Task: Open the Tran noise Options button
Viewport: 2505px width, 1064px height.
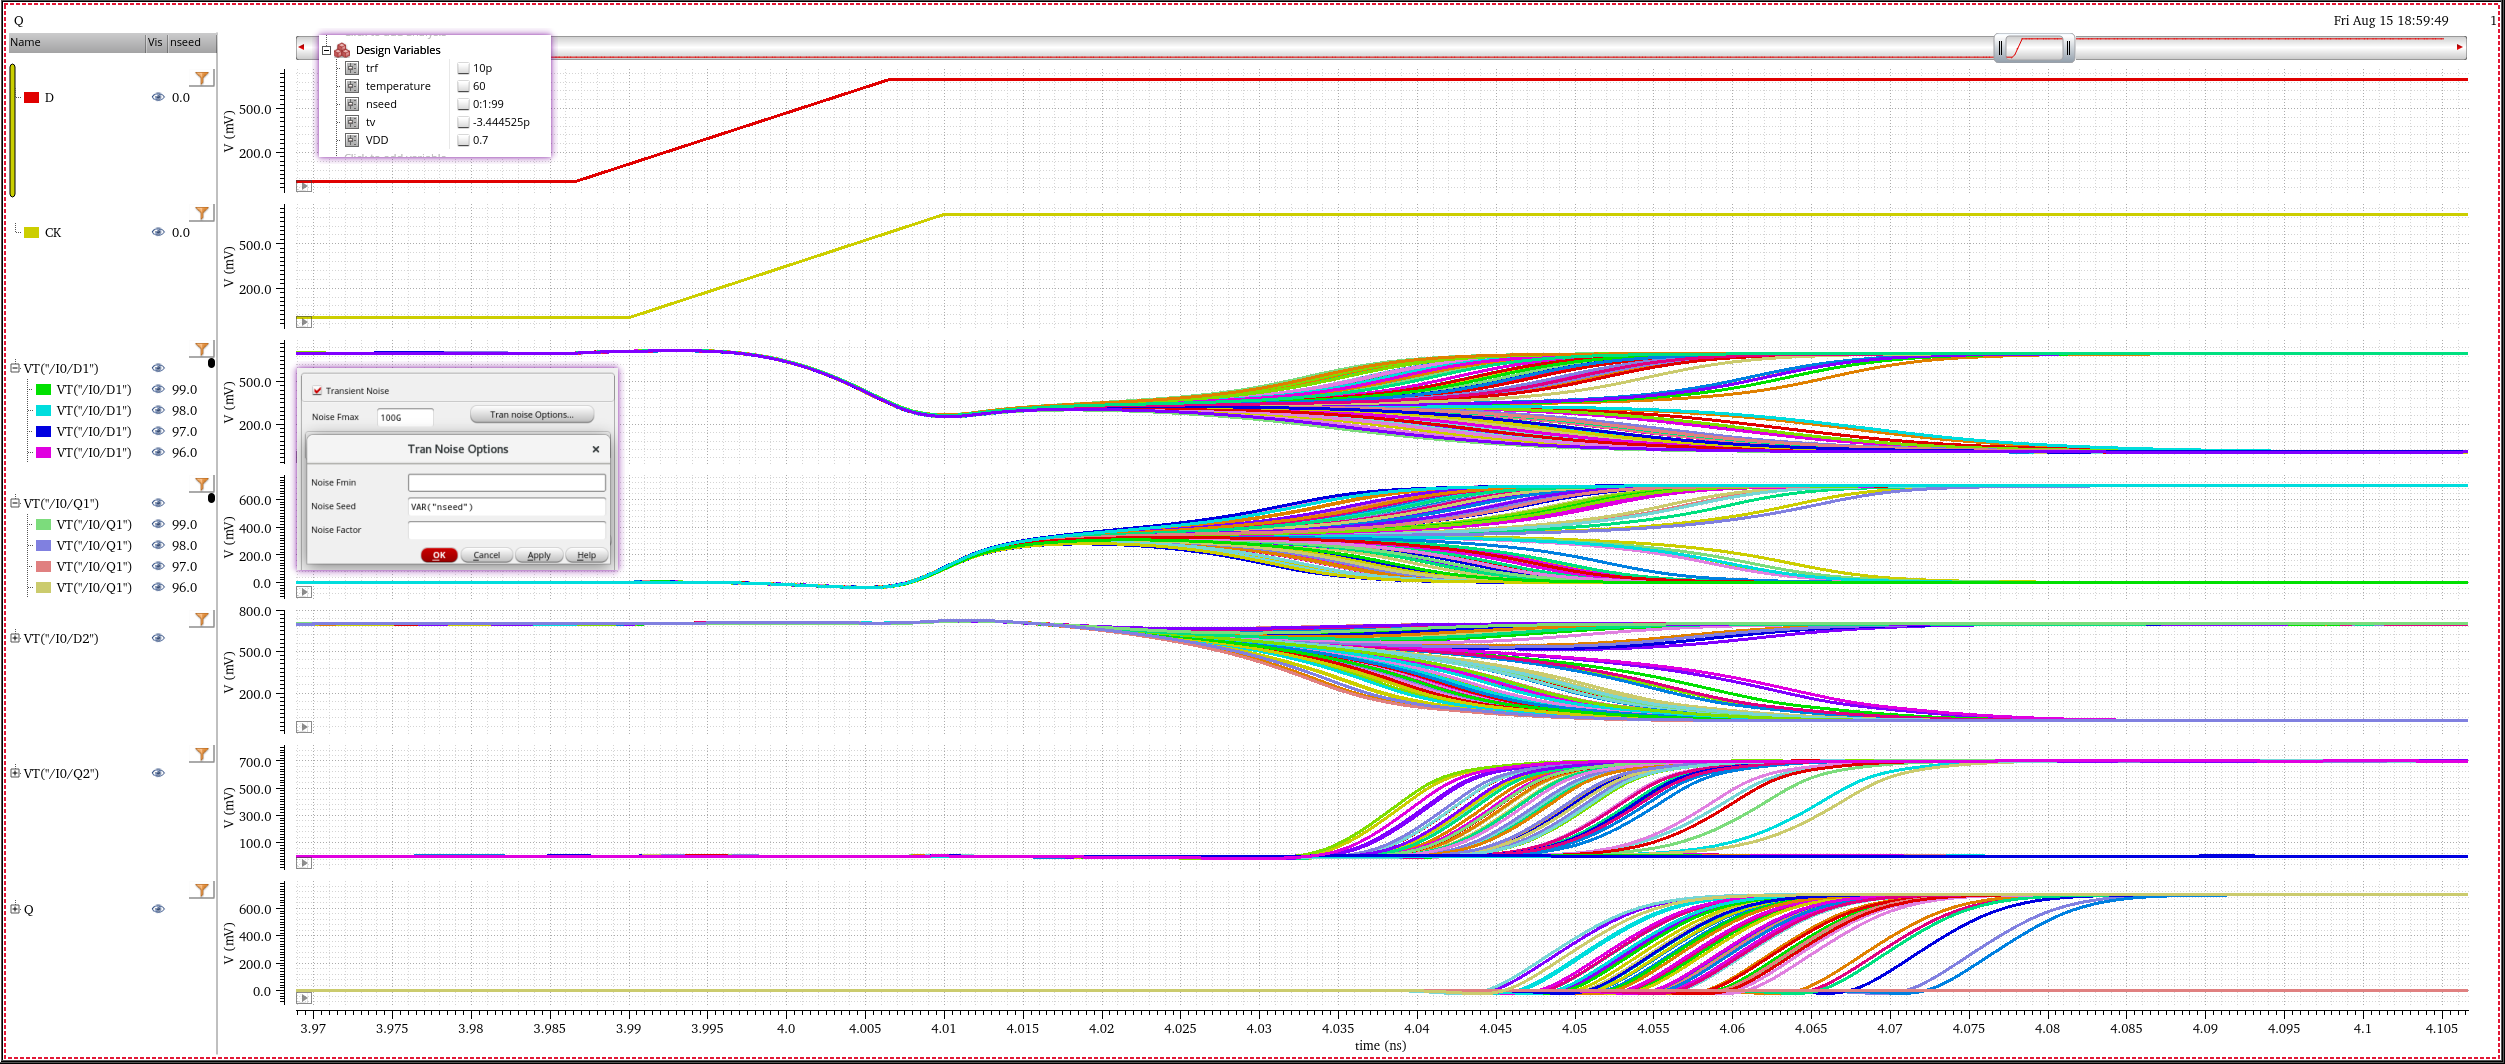Action: click(x=531, y=415)
